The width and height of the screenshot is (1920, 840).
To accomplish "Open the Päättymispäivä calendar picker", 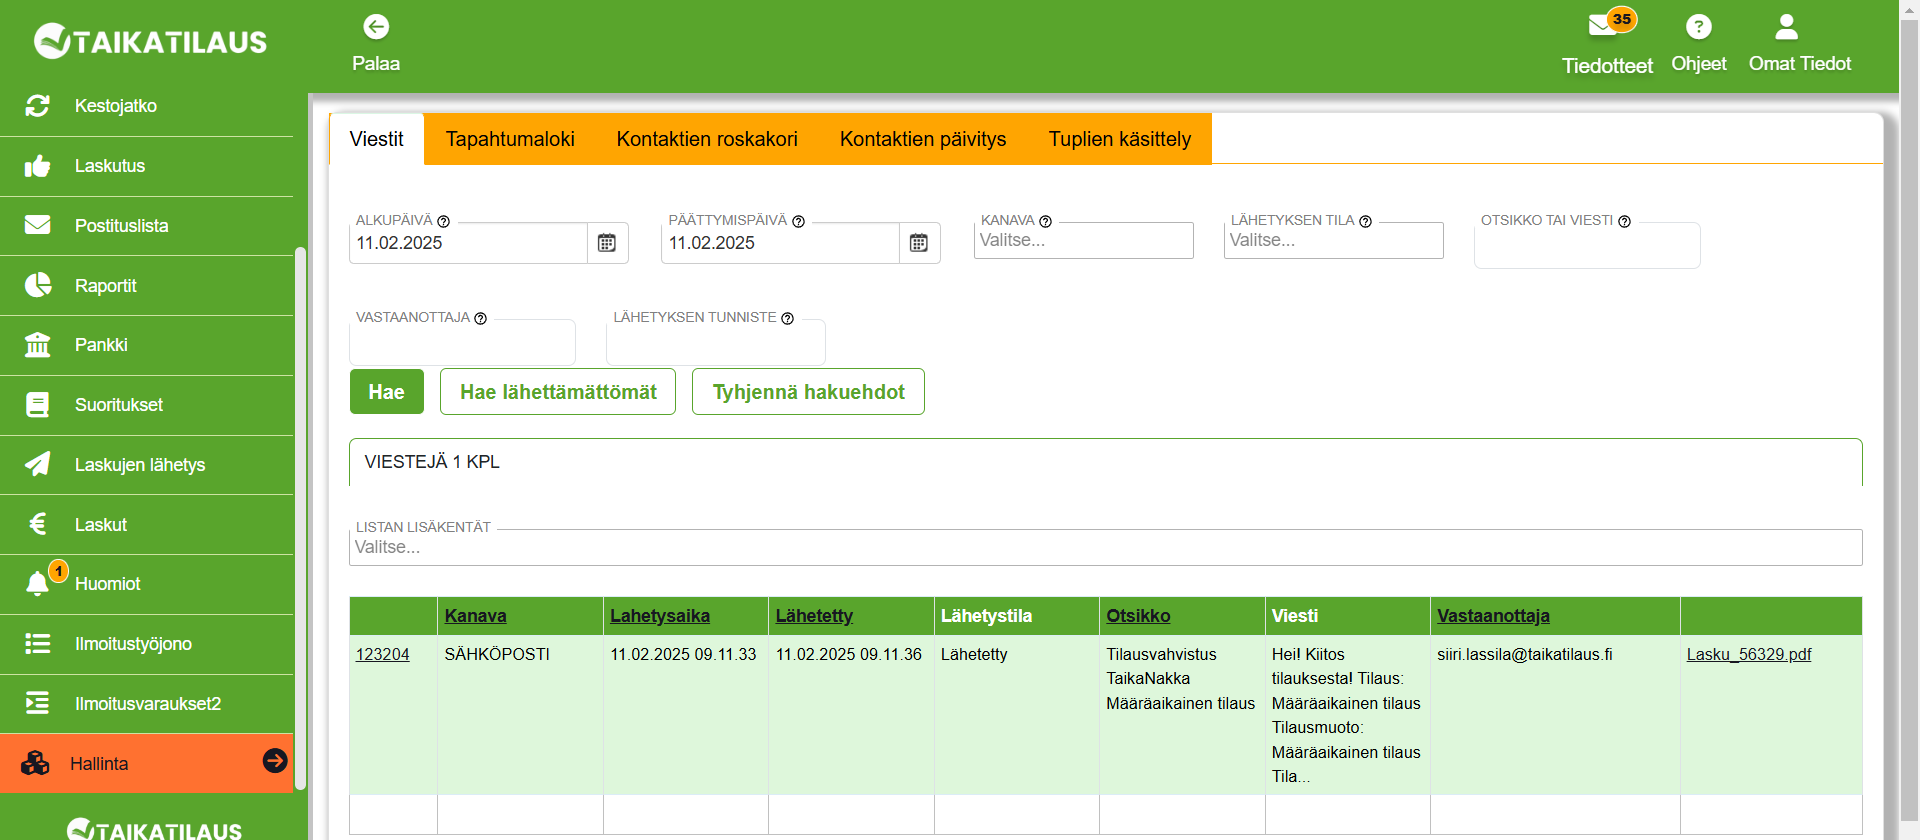I will 919,243.
